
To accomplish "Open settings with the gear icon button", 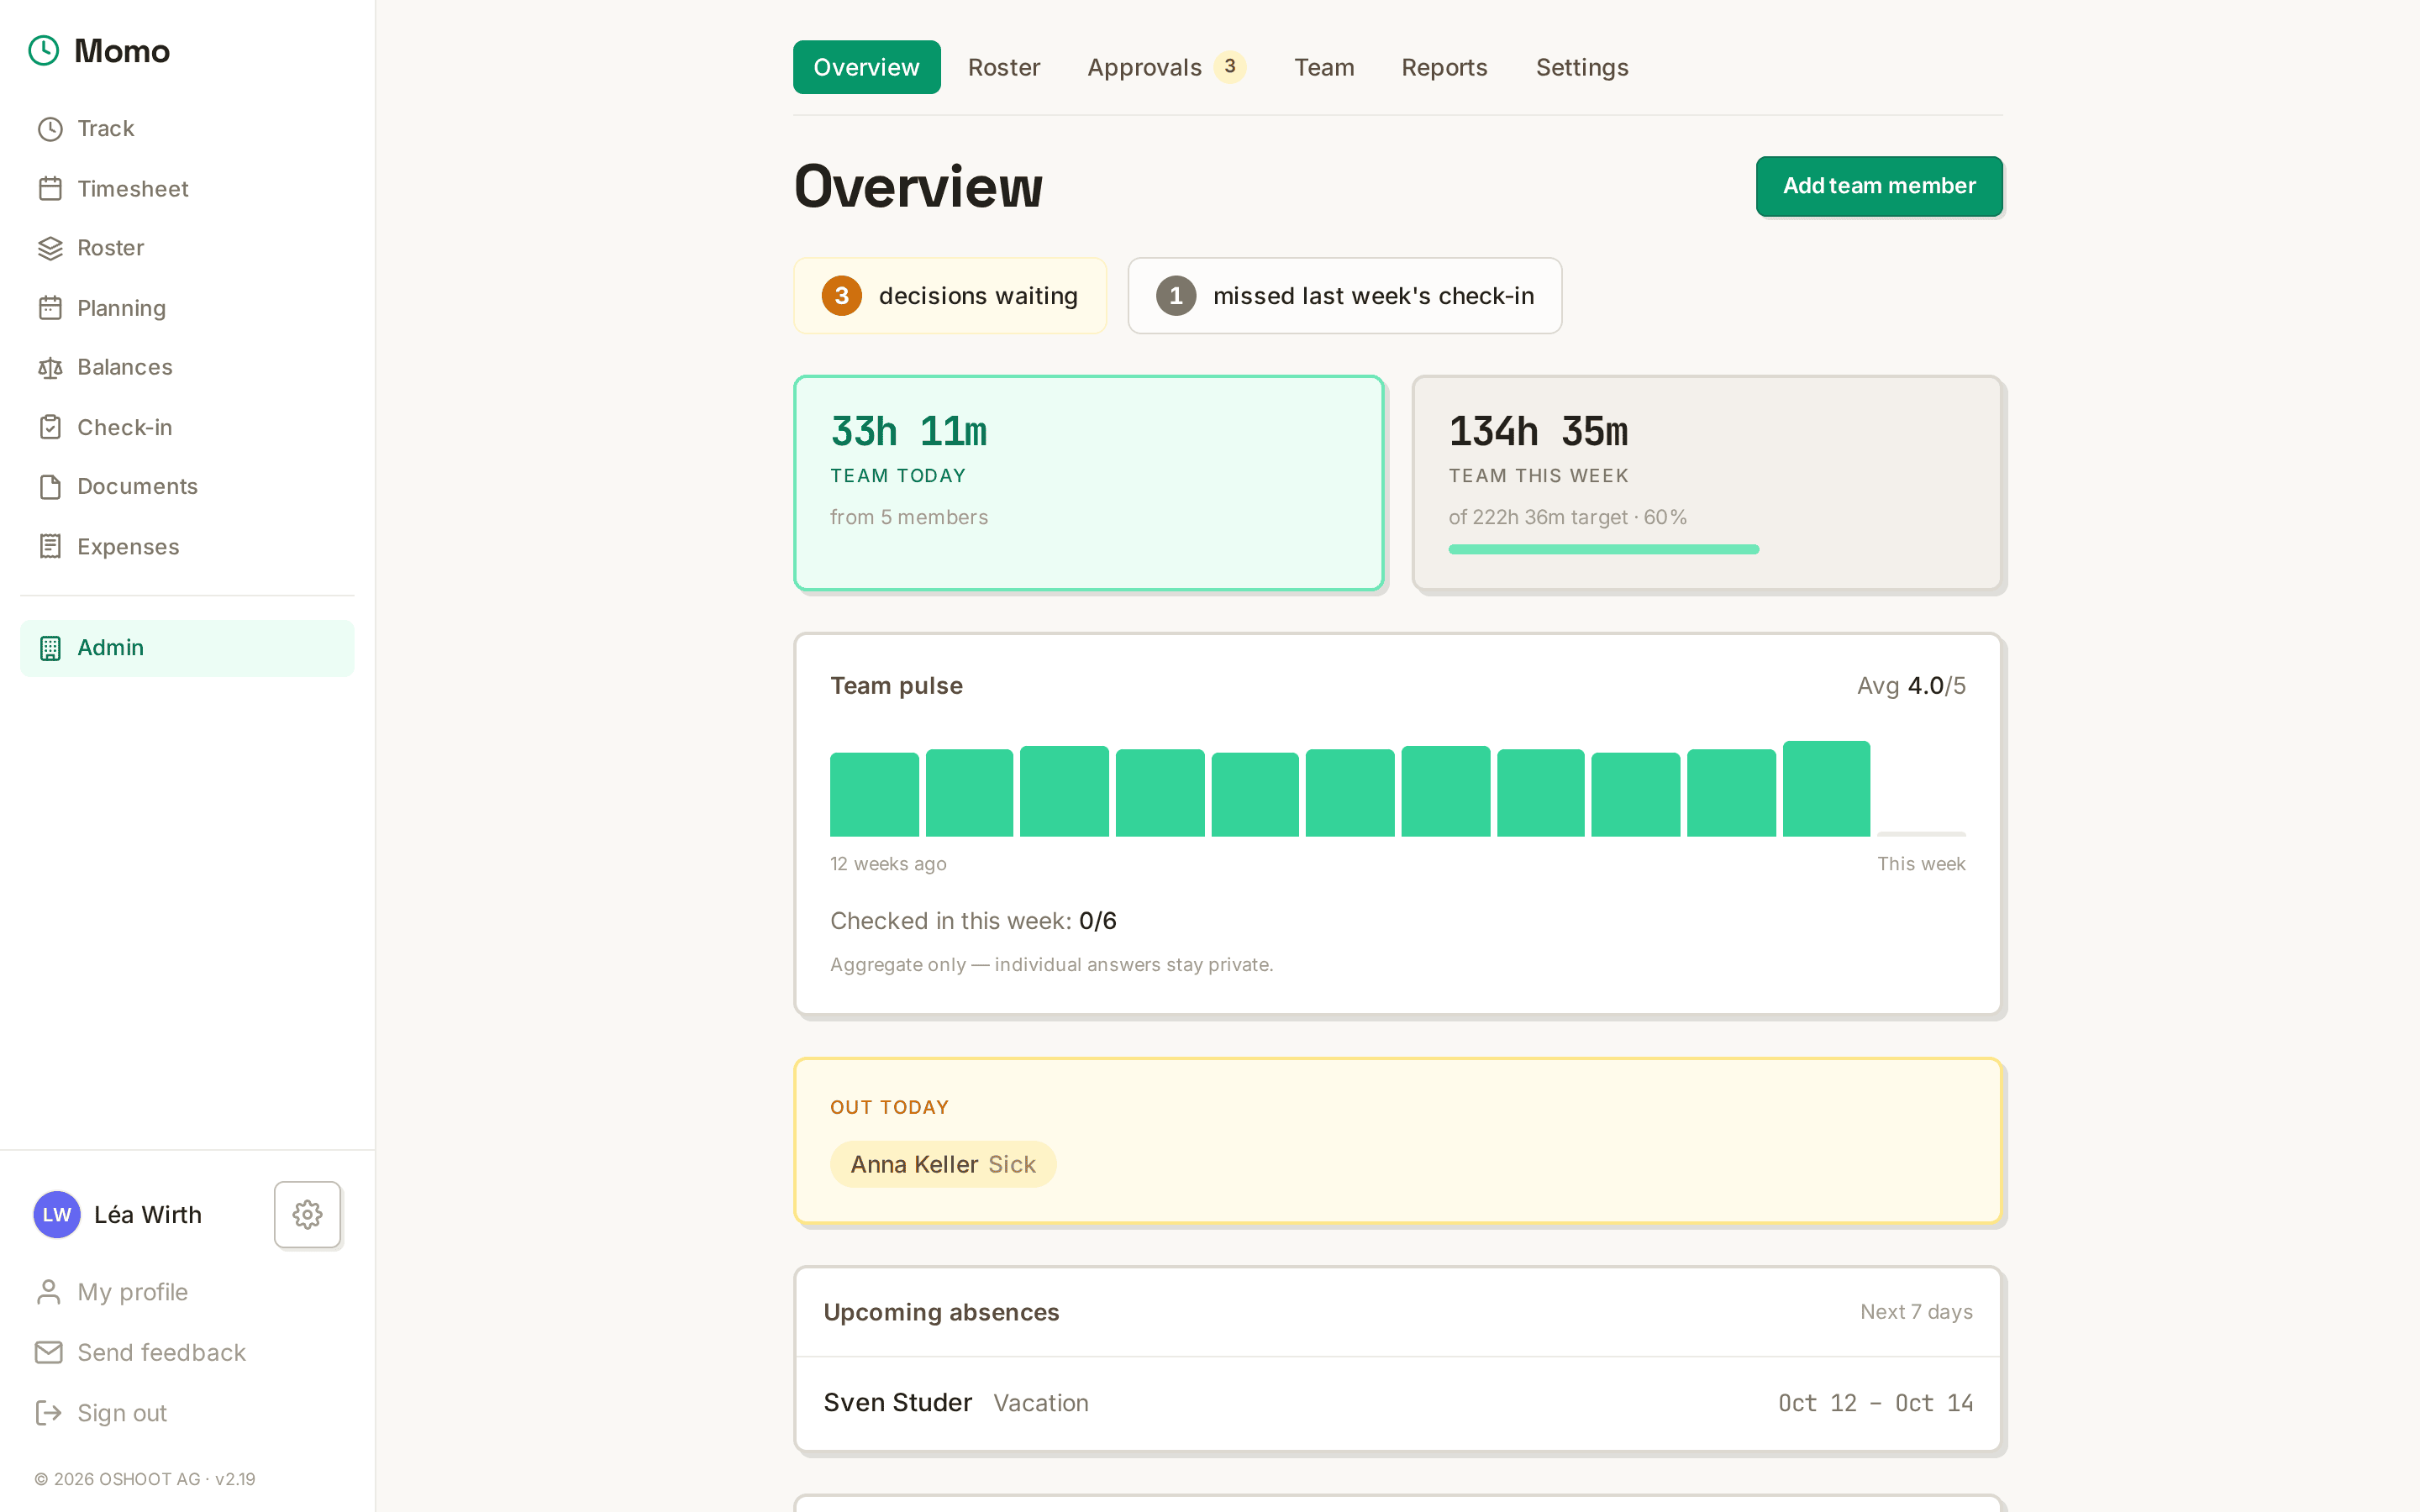I will pyautogui.click(x=307, y=1214).
